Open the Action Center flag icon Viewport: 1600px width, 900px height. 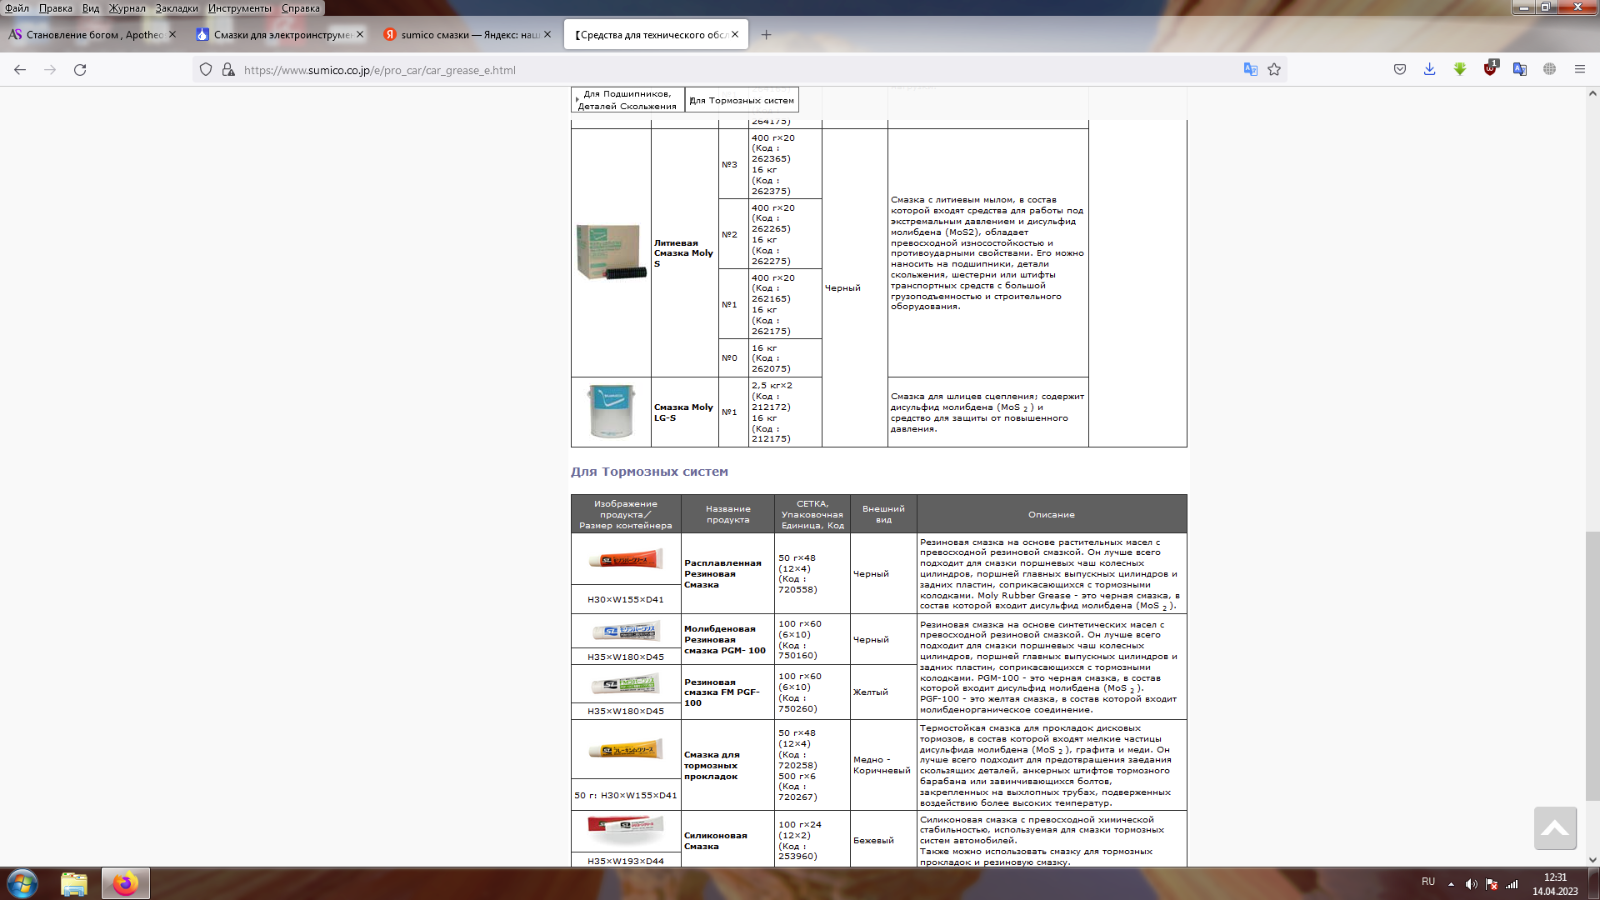pyautogui.click(x=1492, y=884)
